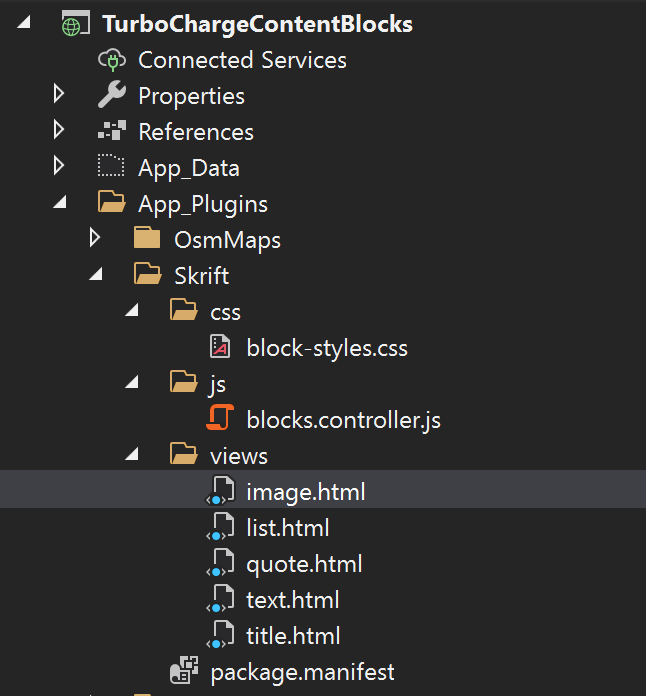The height and width of the screenshot is (696, 646).
Task: Click the TurboChargeContentBlocks web project icon
Action: point(75,24)
